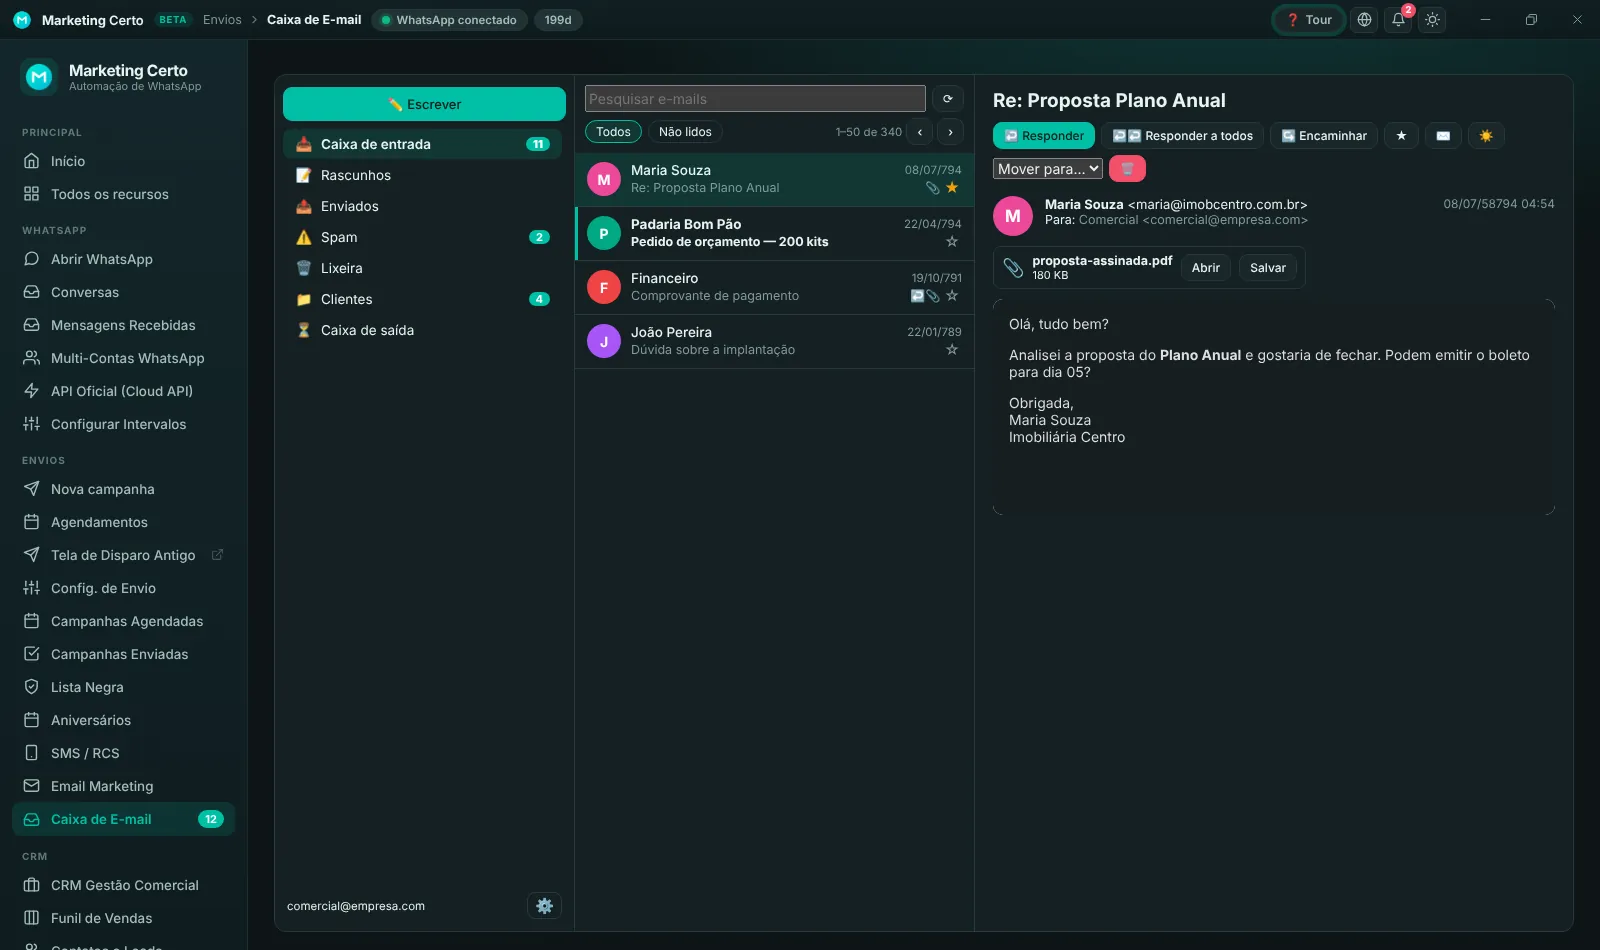Open the Clientes folder
This screenshot has height=950, width=1600.
click(x=422, y=299)
